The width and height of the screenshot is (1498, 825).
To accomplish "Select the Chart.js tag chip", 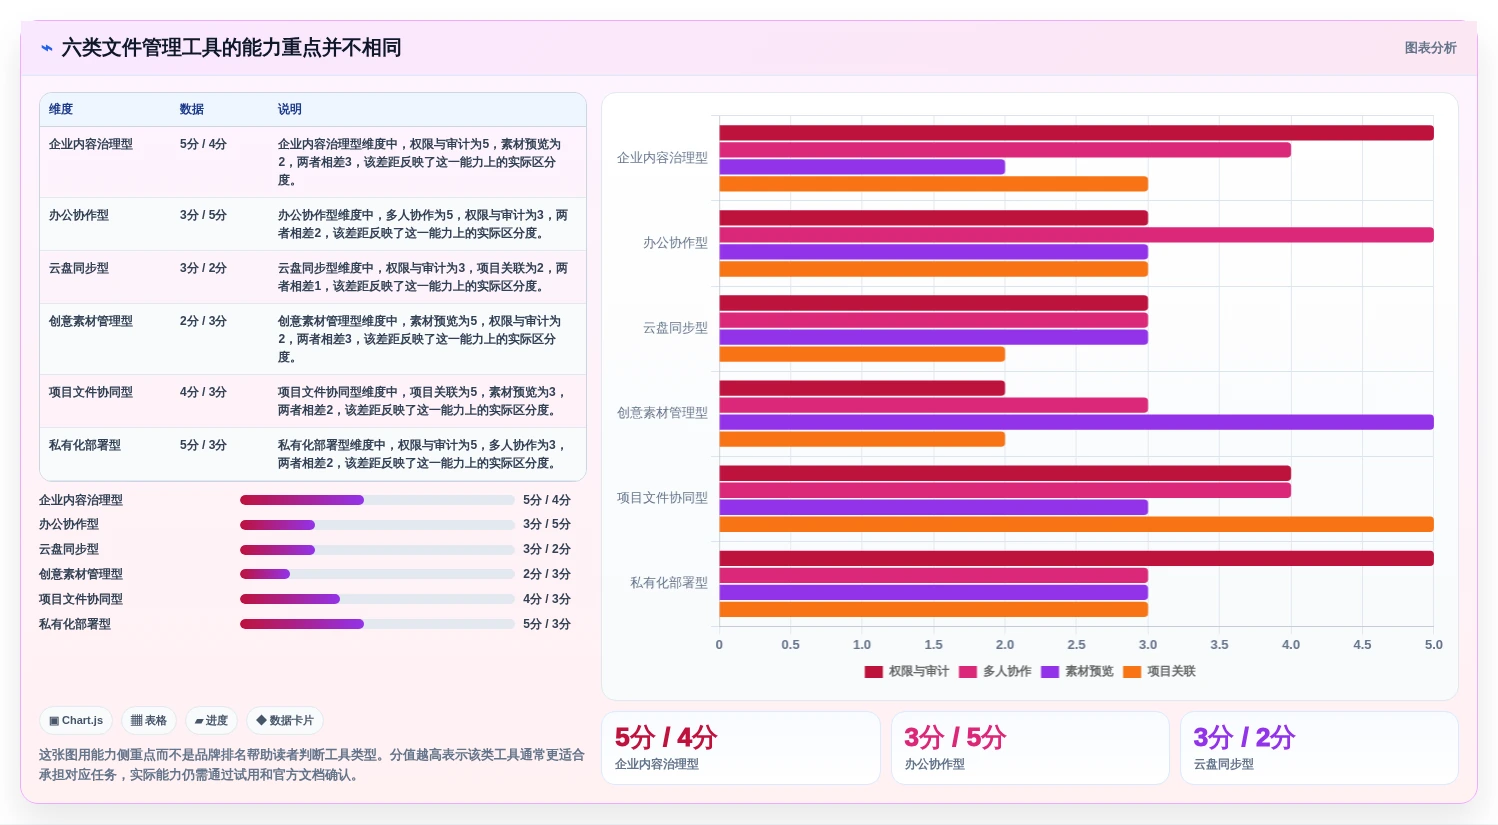I will 76,720.
